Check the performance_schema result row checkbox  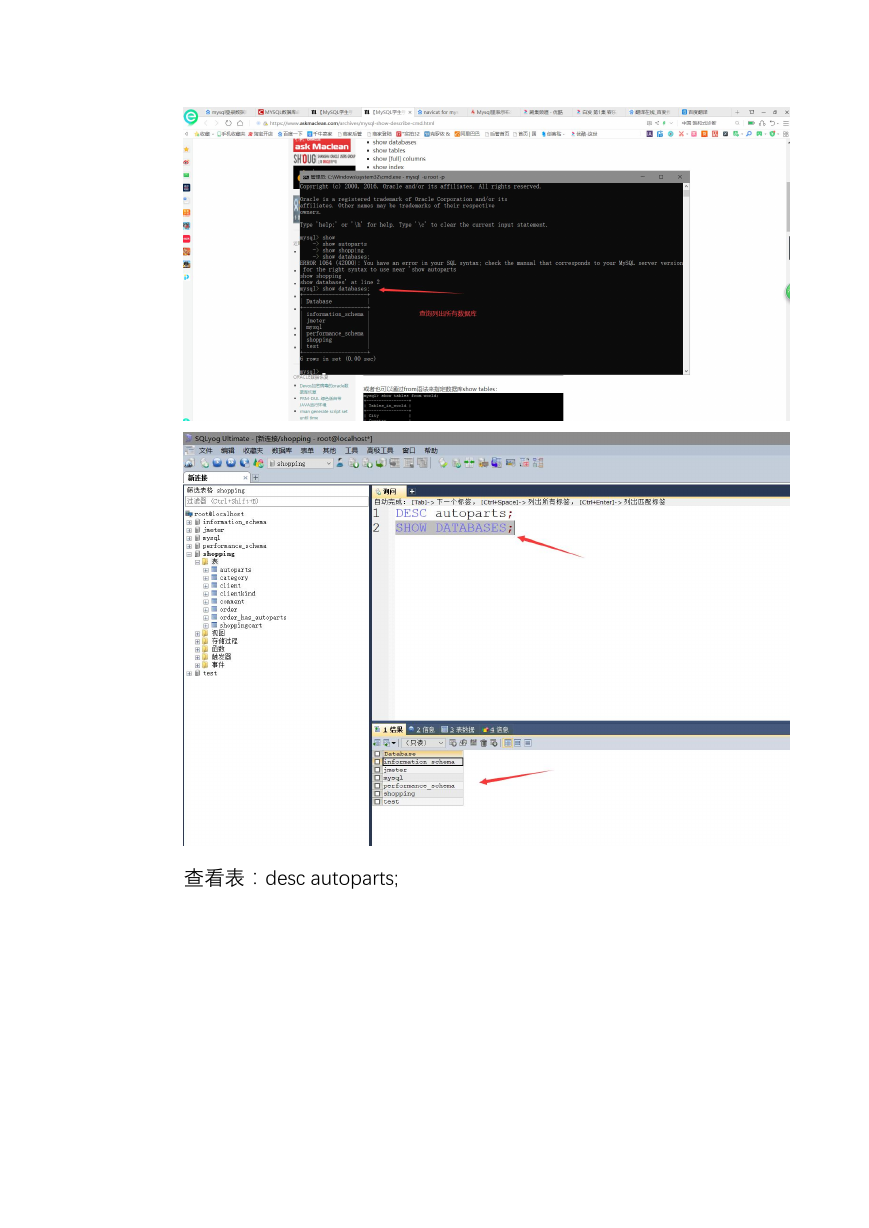click(x=377, y=786)
